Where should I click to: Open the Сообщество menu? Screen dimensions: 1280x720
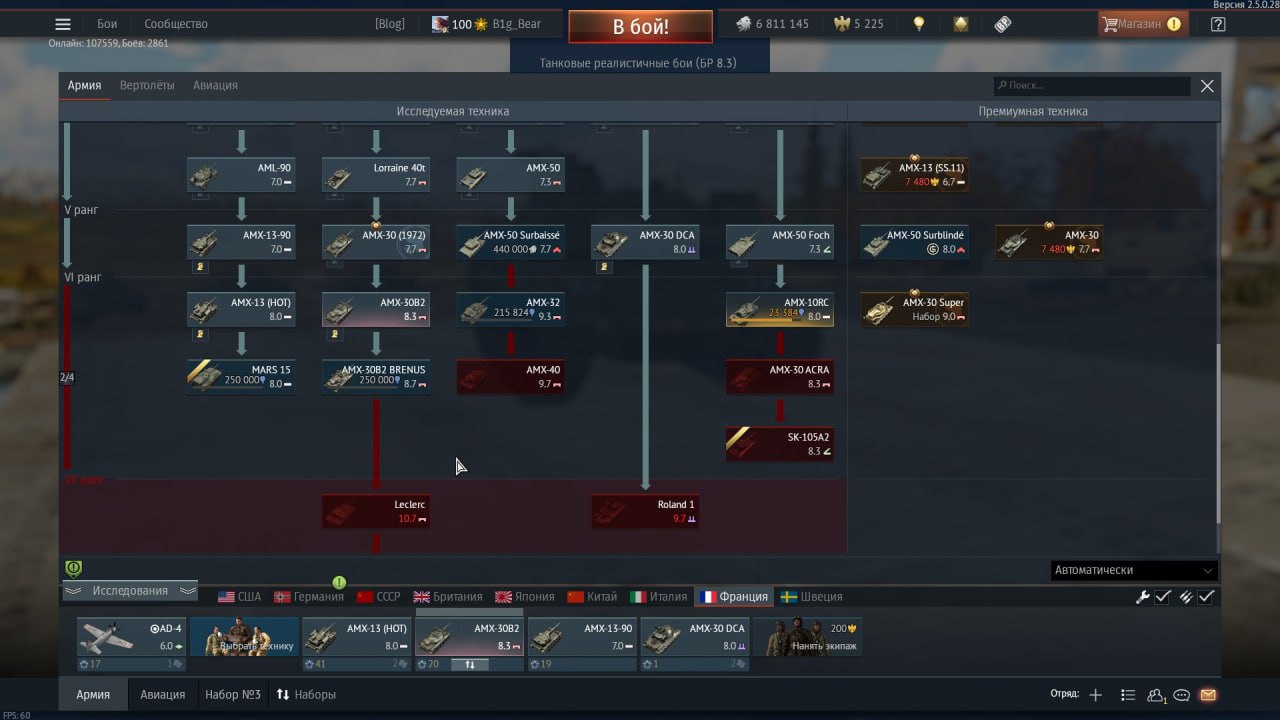point(176,24)
